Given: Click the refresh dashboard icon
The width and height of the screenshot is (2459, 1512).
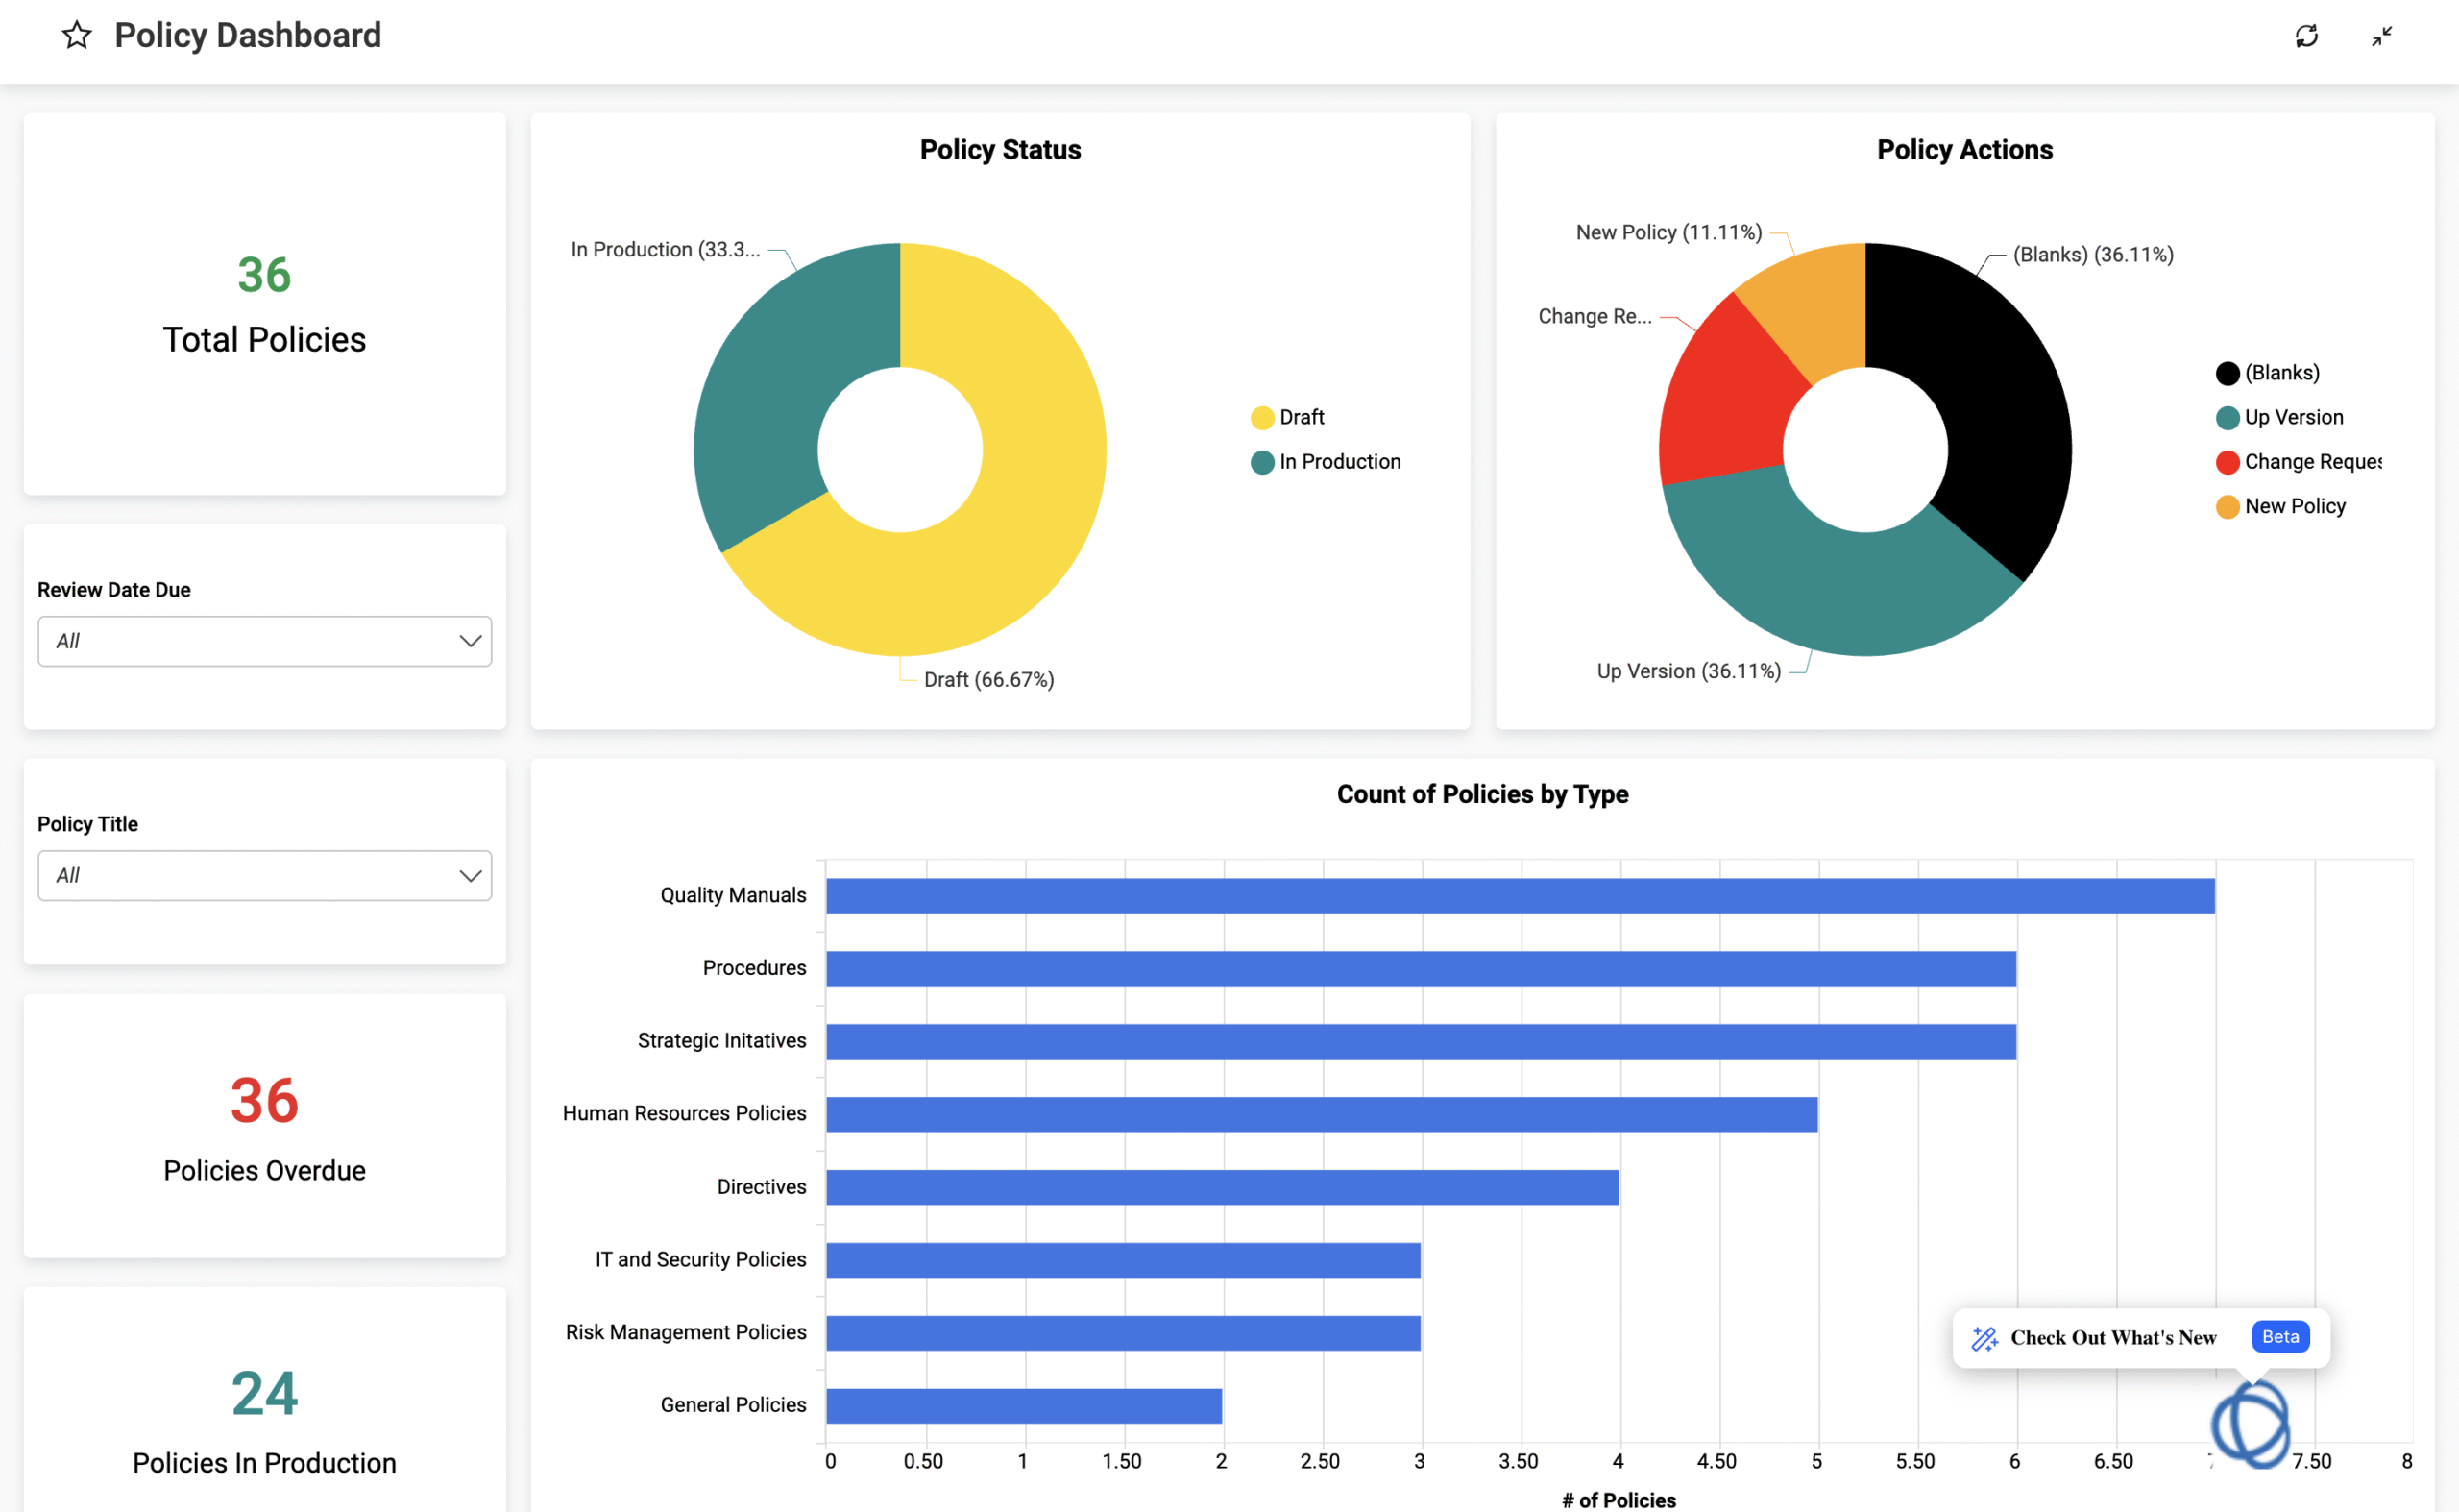Looking at the screenshot, I should 2306,36.
